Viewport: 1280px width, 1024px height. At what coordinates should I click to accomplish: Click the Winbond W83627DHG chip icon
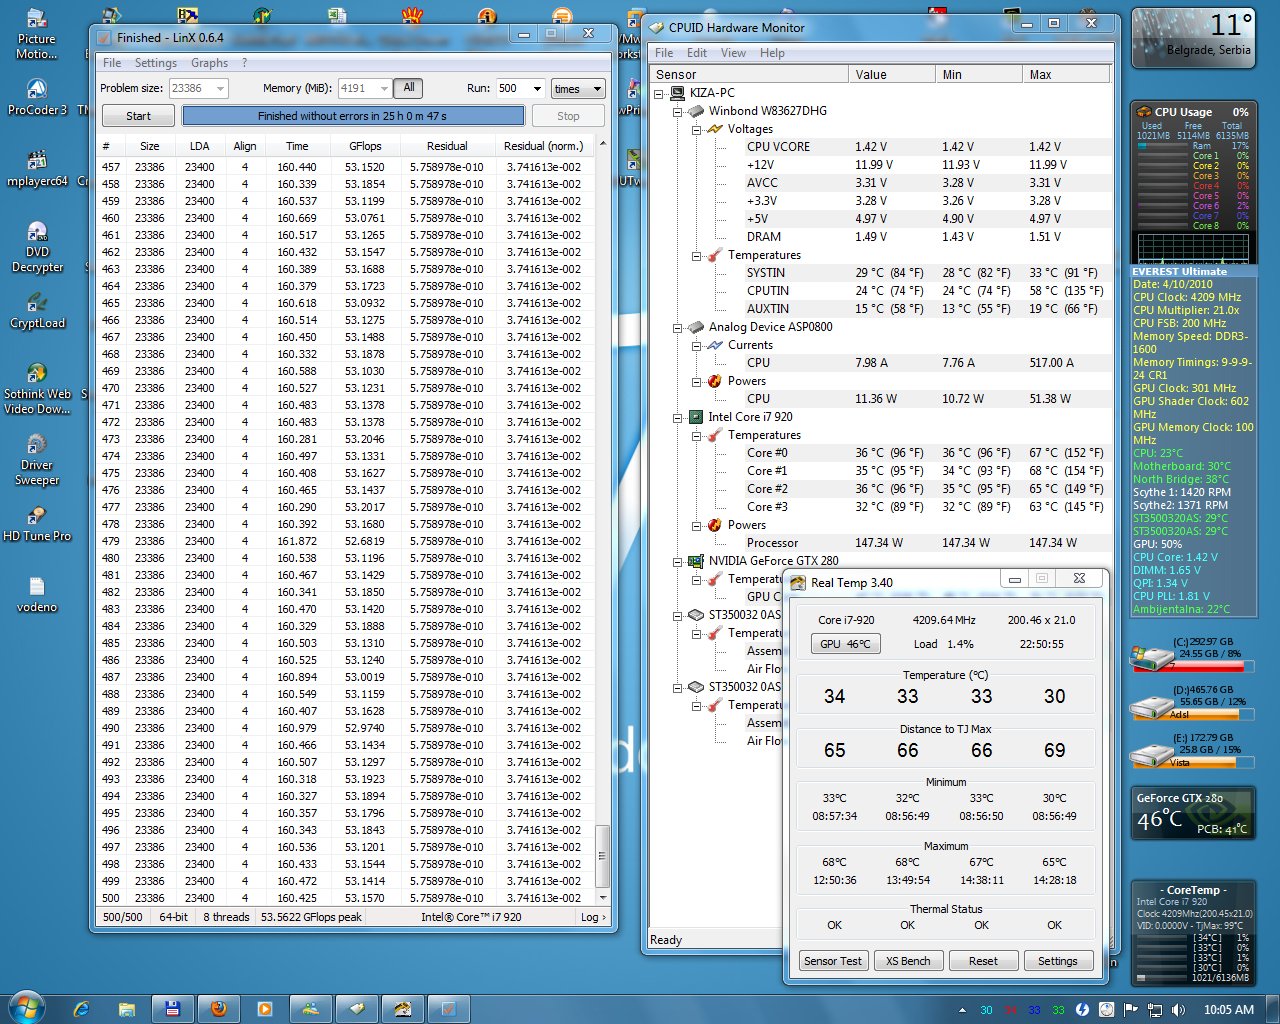696,111
